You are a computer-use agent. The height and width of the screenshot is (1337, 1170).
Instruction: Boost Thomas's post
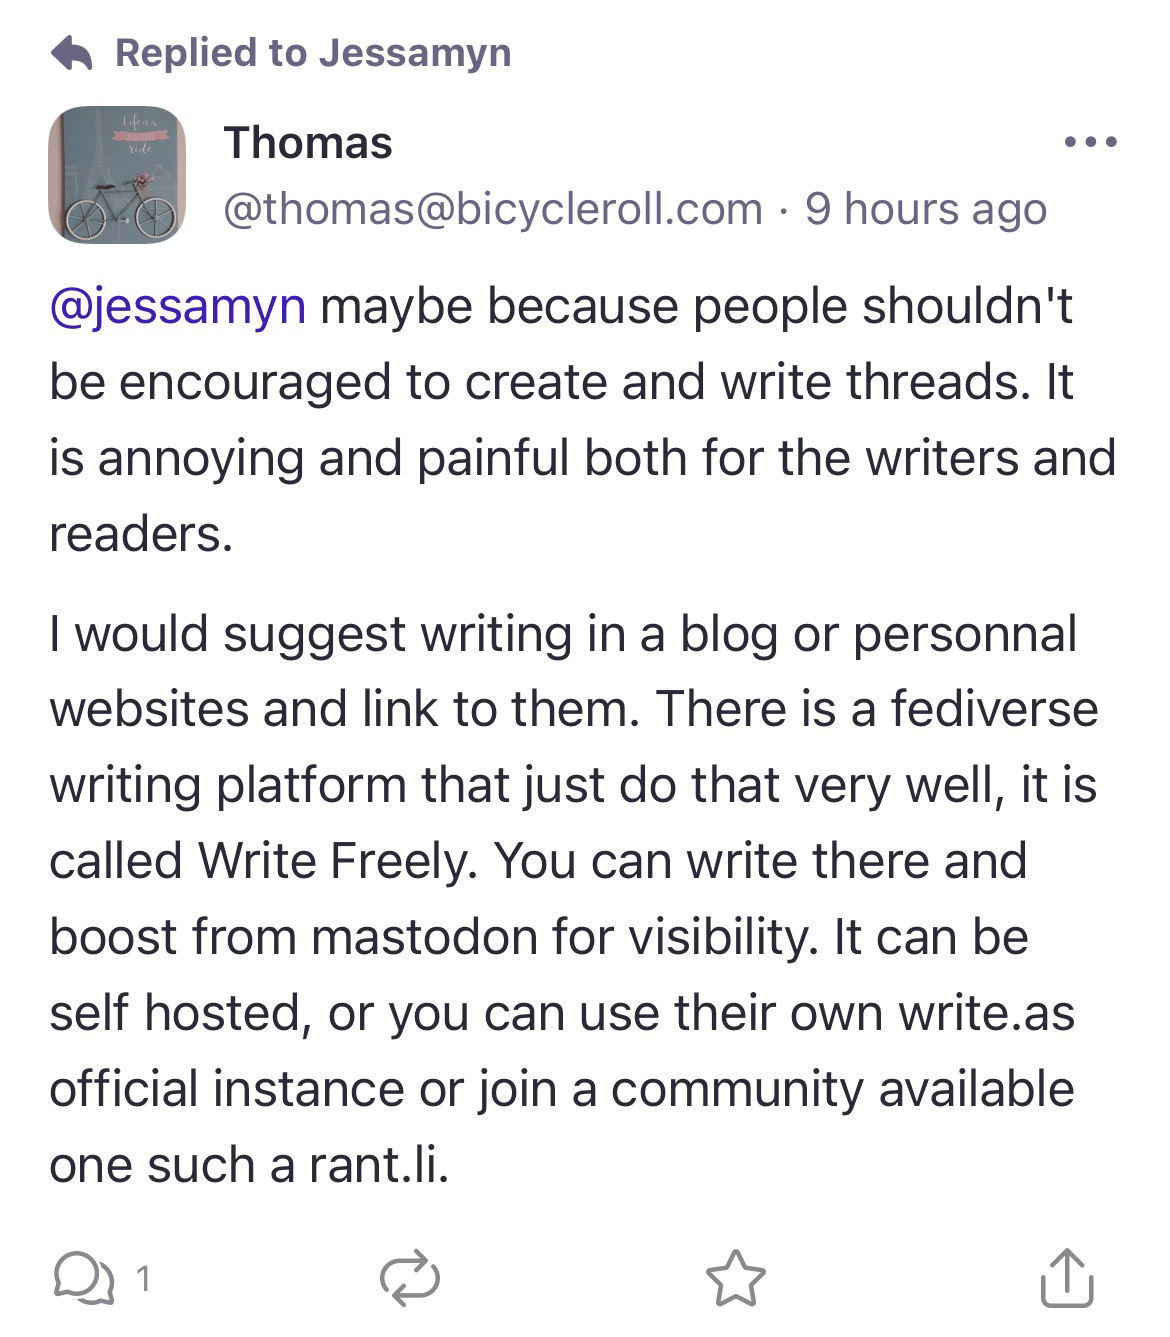[x=410, y=1279]
